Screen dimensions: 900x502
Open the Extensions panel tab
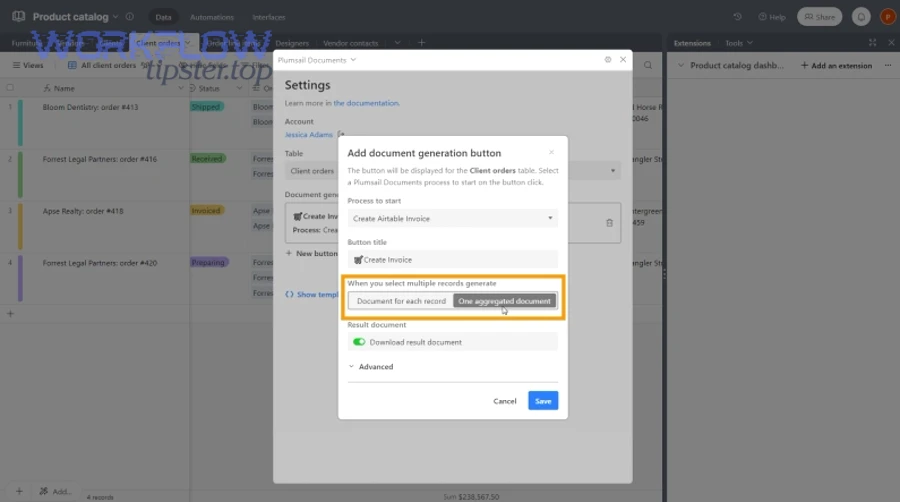692,43
